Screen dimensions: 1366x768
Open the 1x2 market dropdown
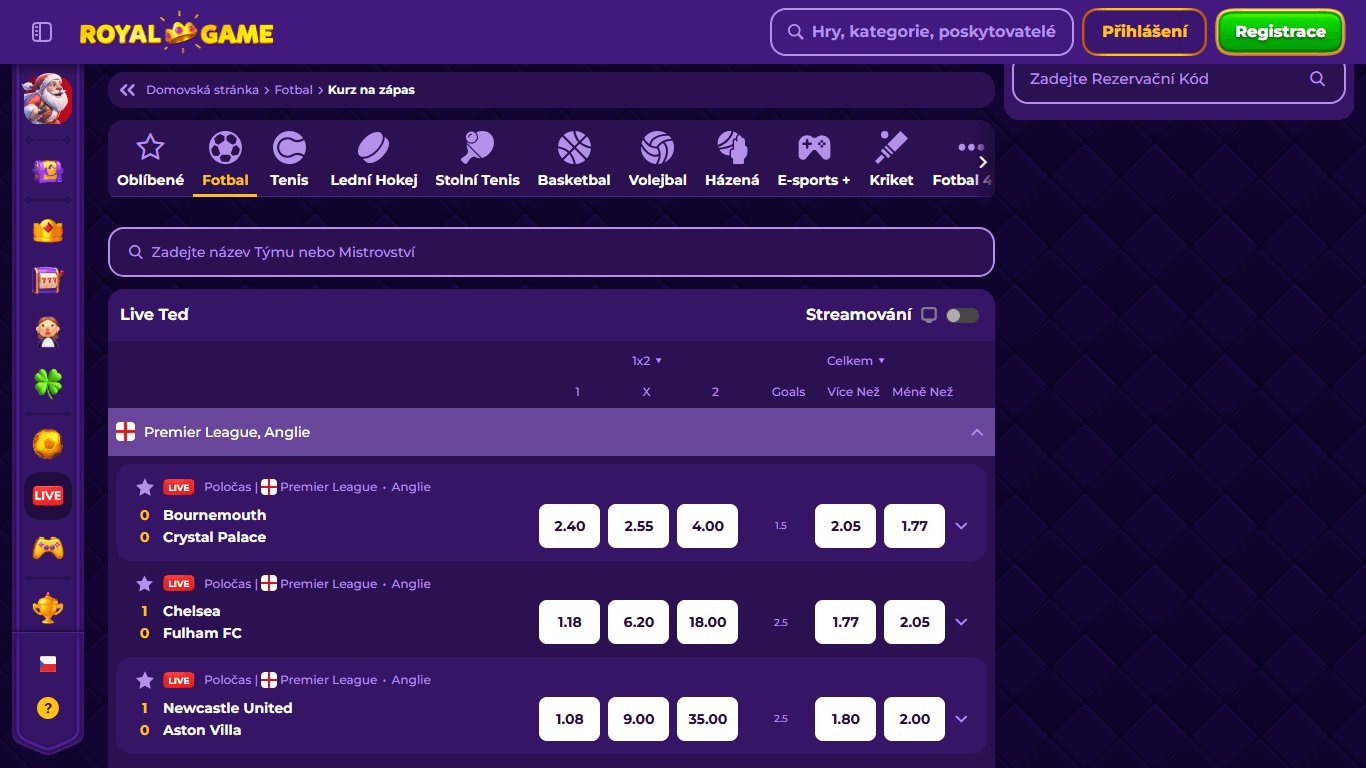[x=647, y=361]
